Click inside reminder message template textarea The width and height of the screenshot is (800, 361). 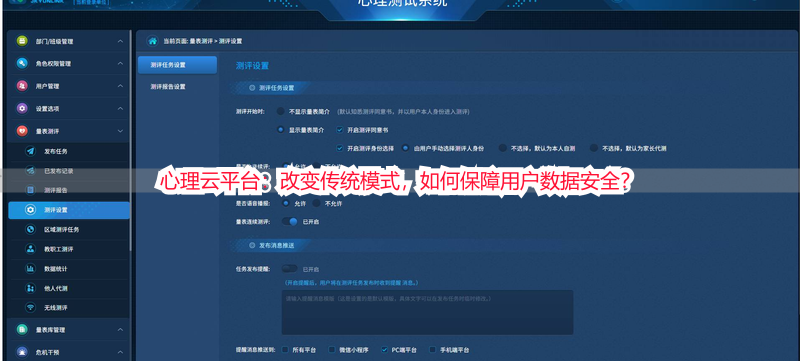[x=427, y=313]
